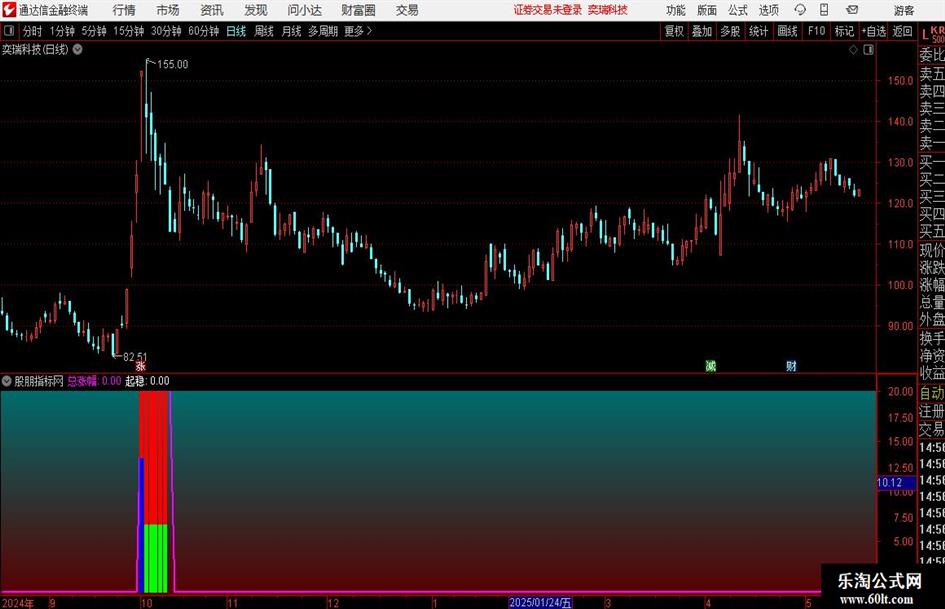Click 证券交易未登录 login status link
Viewport: 945px width, 609px height.
[547, 10]
